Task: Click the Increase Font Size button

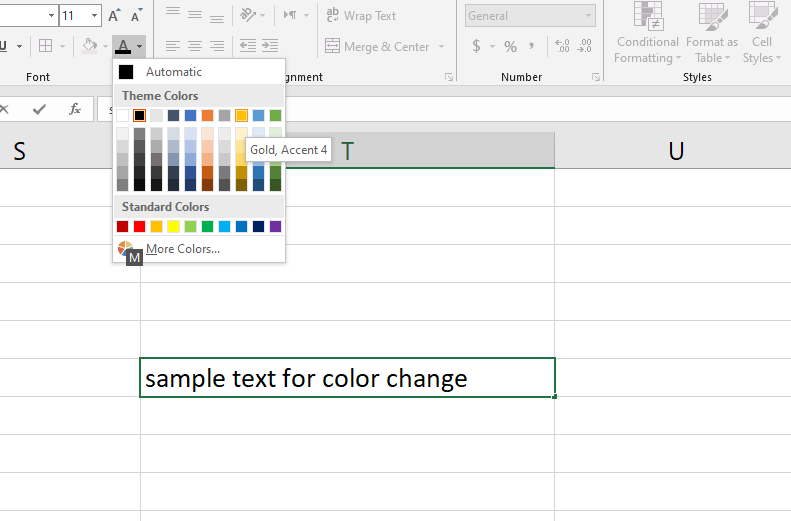Action: coord(115,16)
